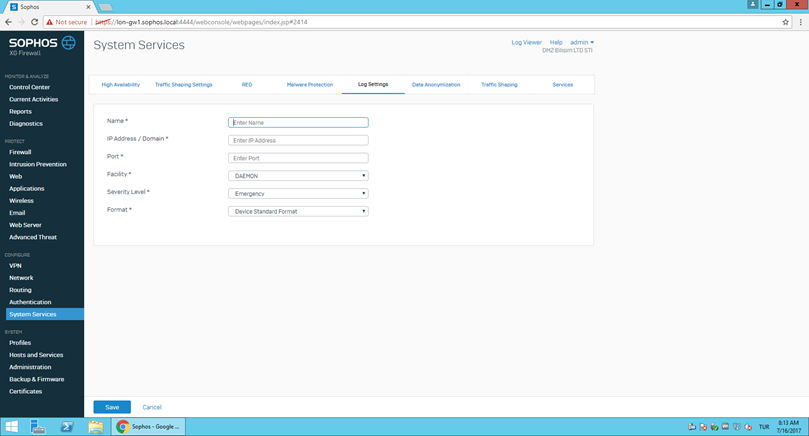Reload the page with refresh icon

35,22
